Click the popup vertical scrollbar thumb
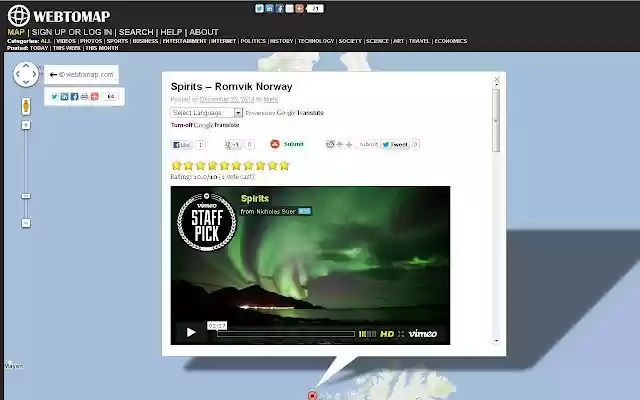 point(496,120)
